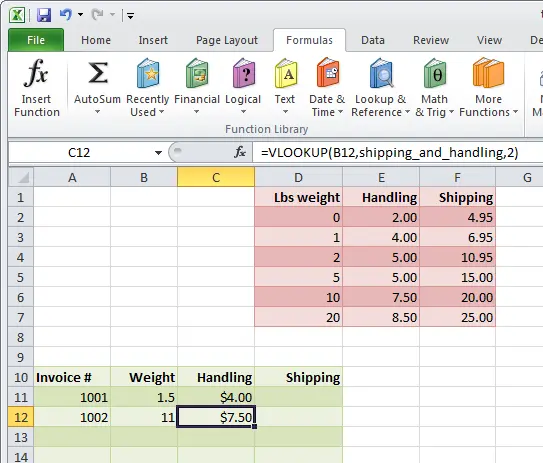Click the Excel application icon in title bar
543x463 pixels.
pos(17,15)
